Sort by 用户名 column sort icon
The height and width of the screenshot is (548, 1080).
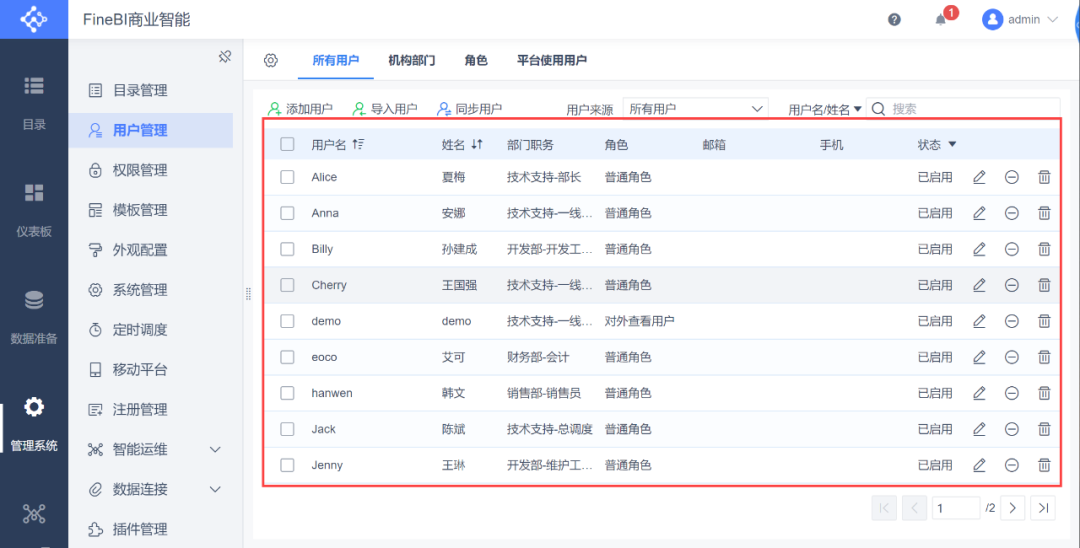click(x=357, y=144)
